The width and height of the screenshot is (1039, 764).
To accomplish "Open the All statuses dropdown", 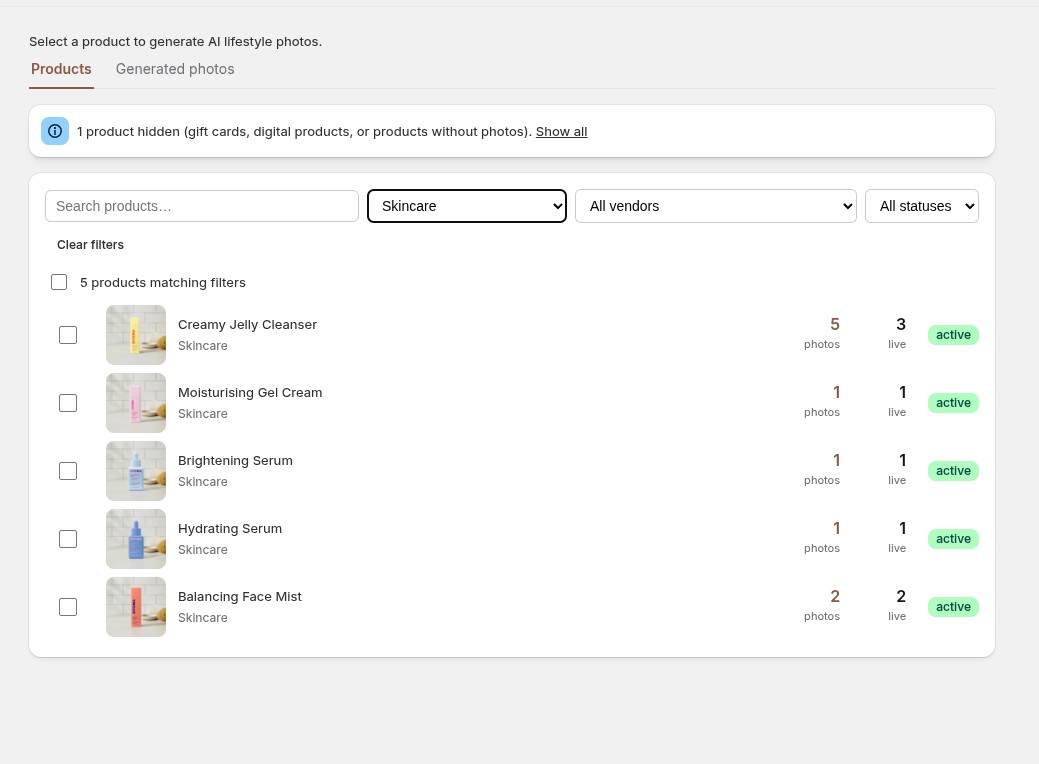I will 922,206.
